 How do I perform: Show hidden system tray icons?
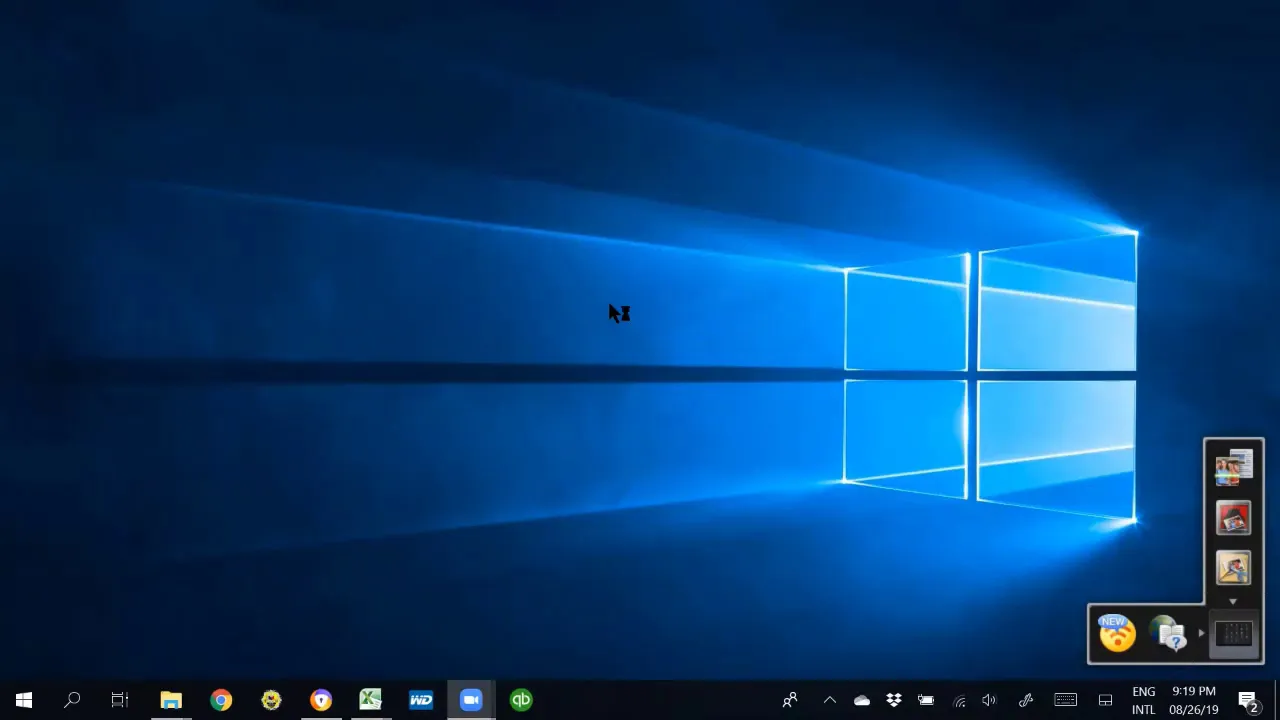829,700
